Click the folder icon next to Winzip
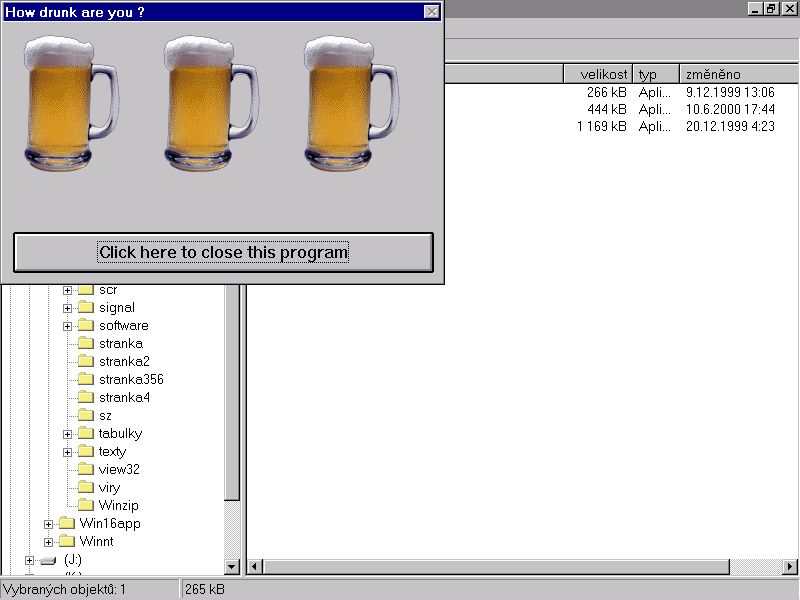Screen dimensions: 800x600 coord(85,506)
